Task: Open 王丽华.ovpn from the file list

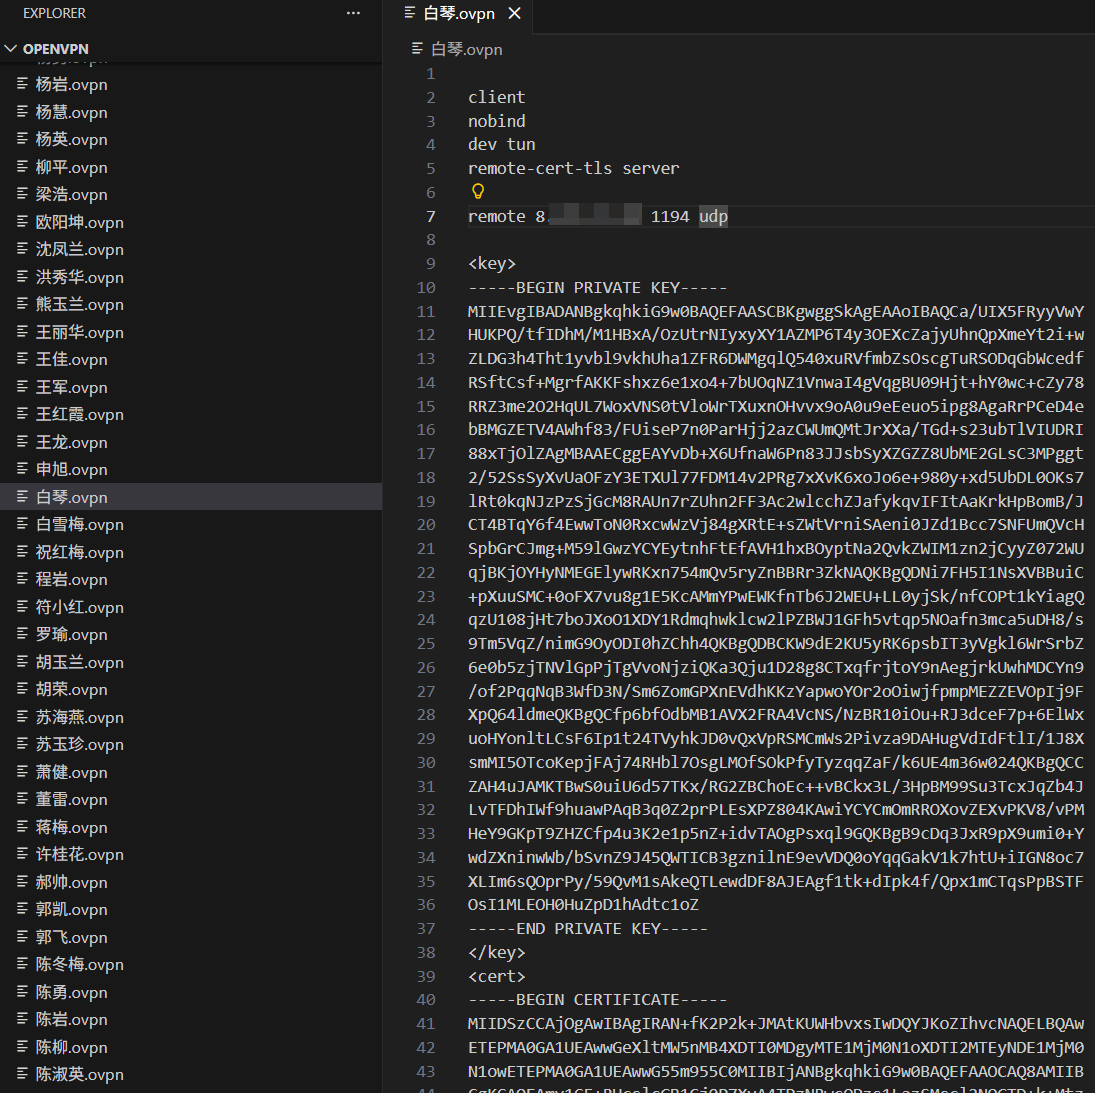Action: 80,332
